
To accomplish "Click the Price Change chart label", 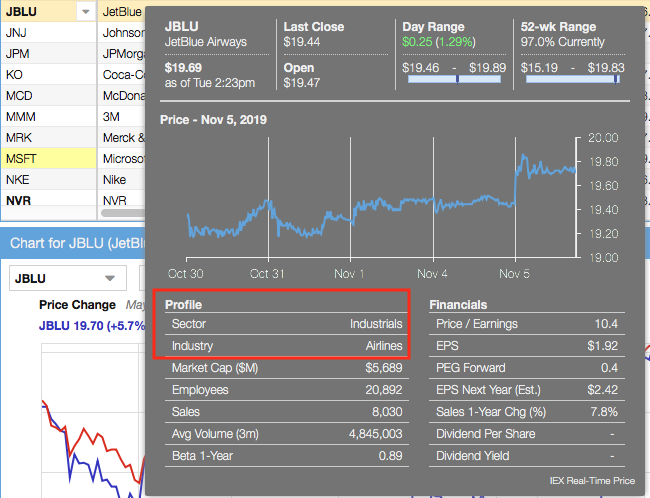I will (x=77, y=305).
